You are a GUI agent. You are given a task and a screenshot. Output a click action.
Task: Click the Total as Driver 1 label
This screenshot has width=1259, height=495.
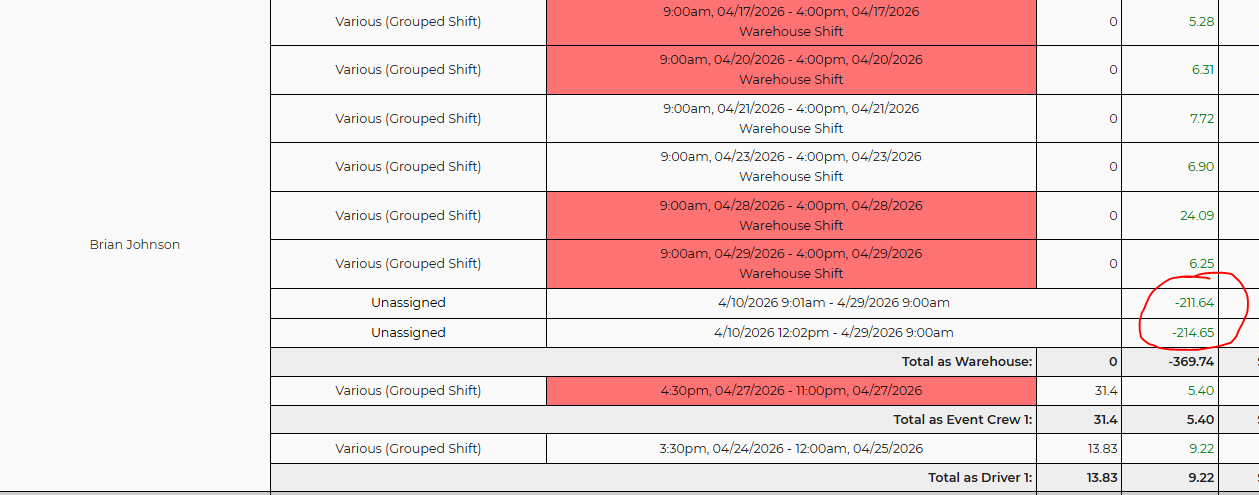coord(979,478)
